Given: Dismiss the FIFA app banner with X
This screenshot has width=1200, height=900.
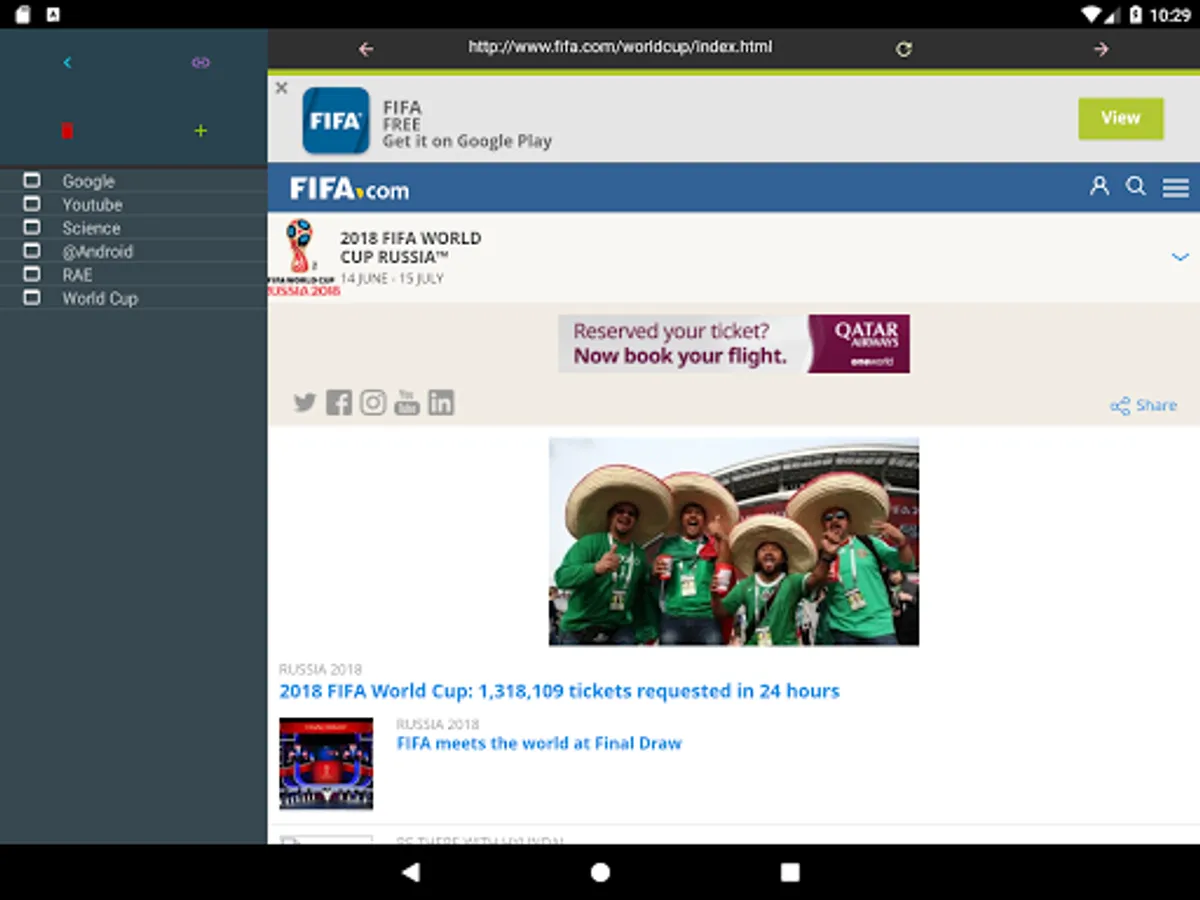Looking at the screenshot, I should coord(282,88).
